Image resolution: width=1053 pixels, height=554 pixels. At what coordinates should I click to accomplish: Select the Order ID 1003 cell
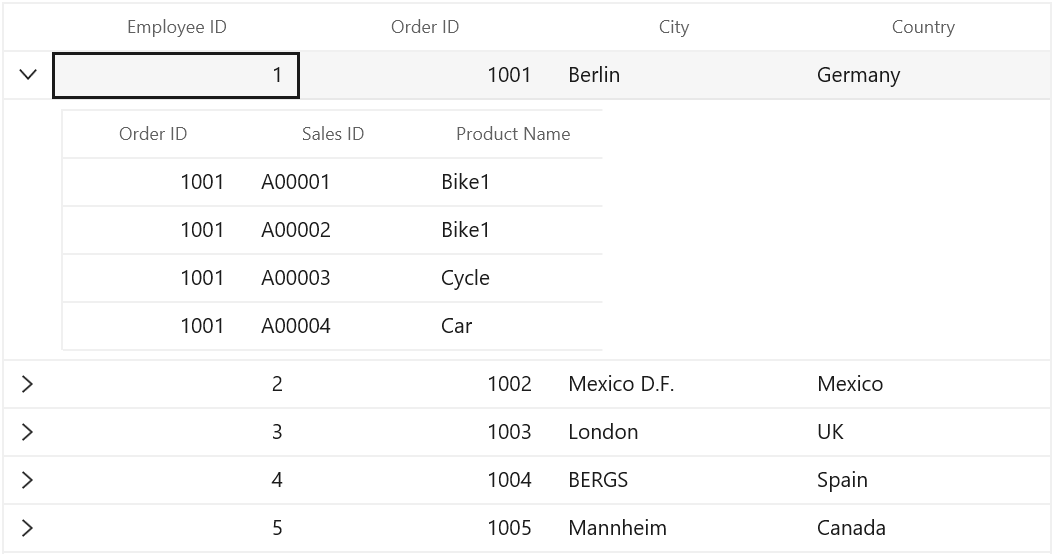(x=424, y=432)
